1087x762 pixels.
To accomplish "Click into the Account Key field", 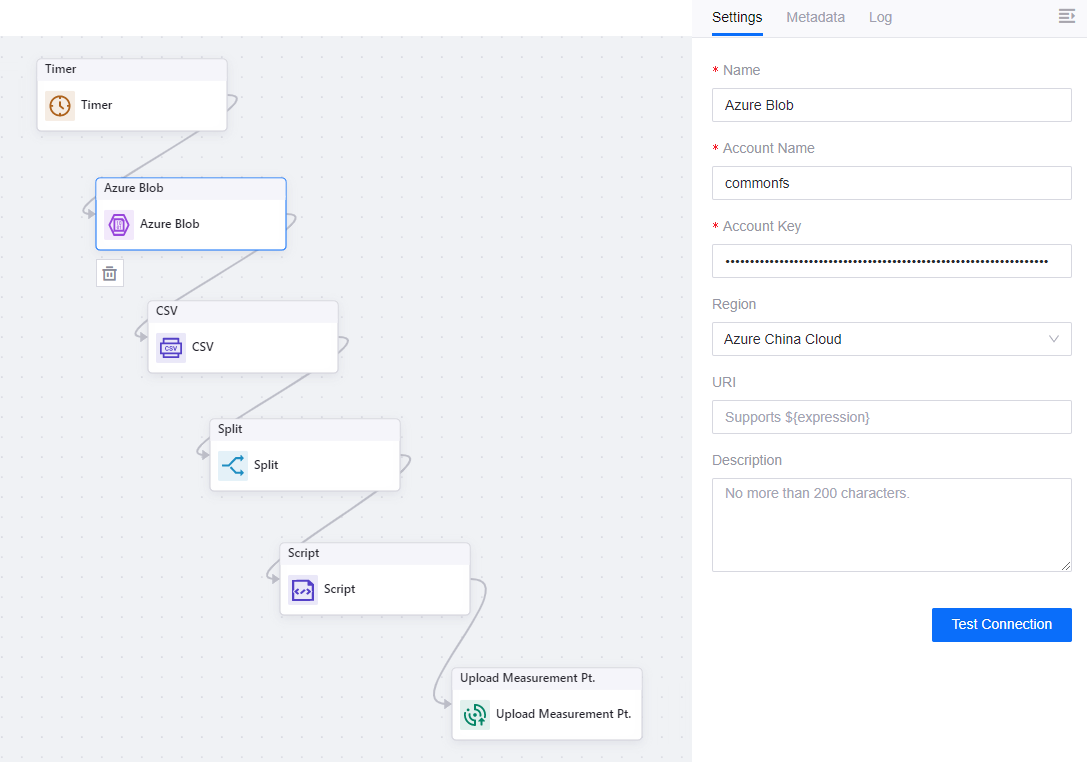I will pyautogui.click(x=891, y=261).
